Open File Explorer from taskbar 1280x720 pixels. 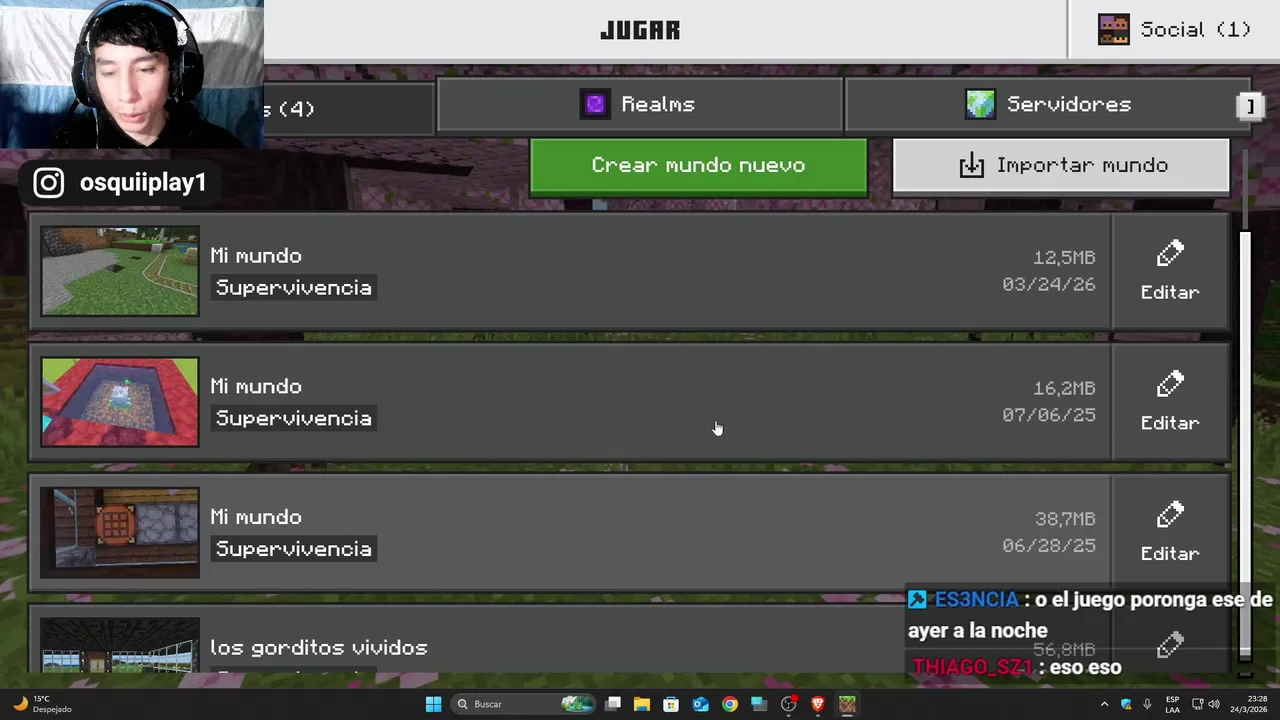pos(642,704)
